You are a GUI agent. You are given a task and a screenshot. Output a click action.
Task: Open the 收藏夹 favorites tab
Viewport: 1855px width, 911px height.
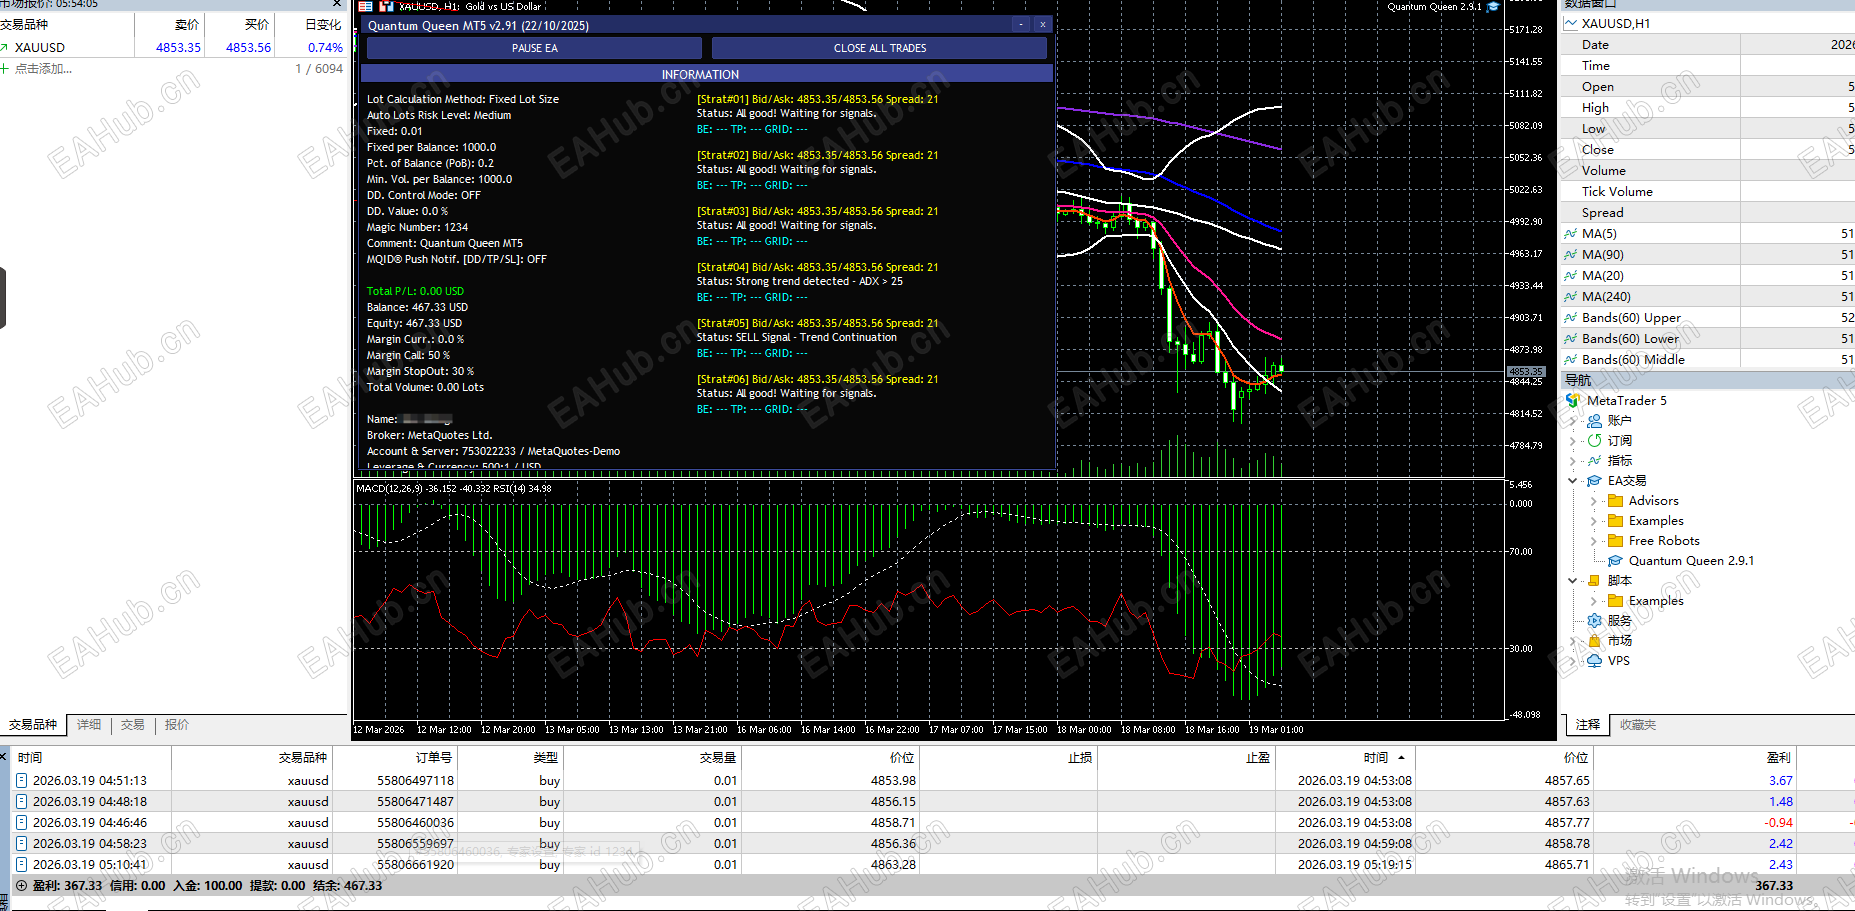click(x=1637, y=725)
